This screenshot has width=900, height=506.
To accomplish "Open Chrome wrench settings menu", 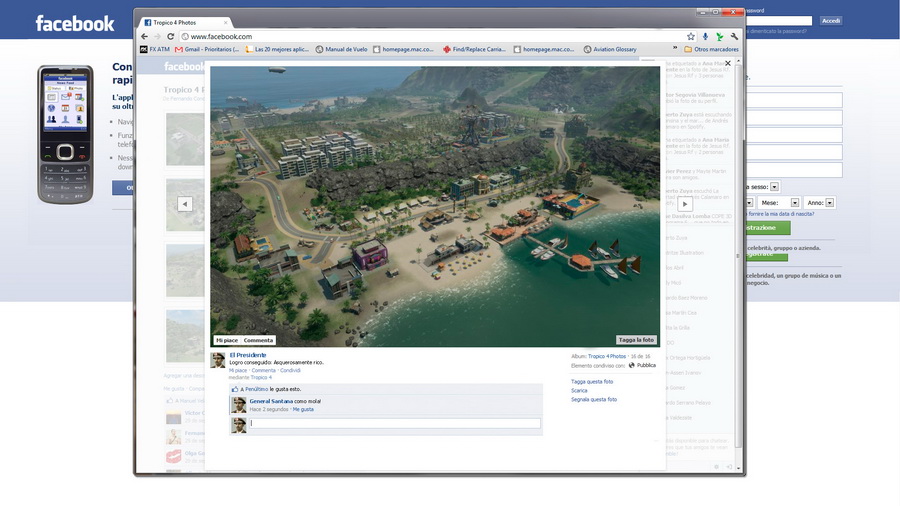I will [734, 36].
